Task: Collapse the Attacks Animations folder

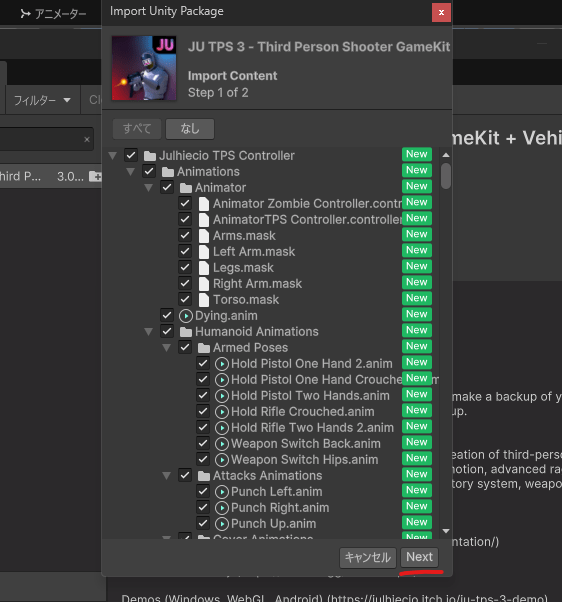Action: point(167,476)
